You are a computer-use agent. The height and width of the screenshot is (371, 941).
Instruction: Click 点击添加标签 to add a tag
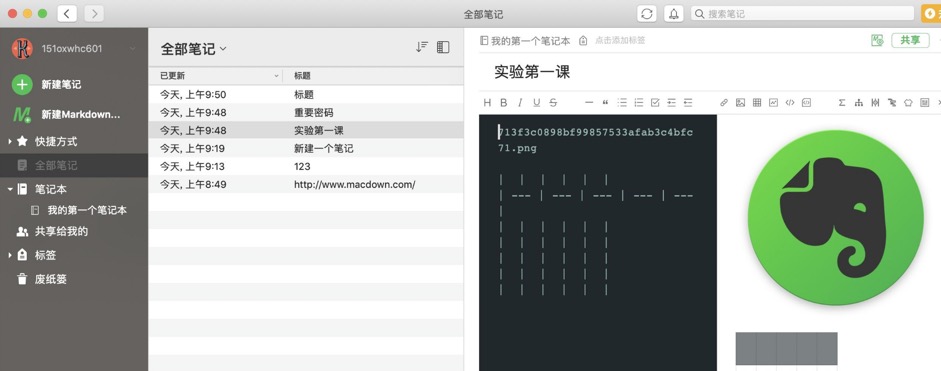click(x=620, y=40)
